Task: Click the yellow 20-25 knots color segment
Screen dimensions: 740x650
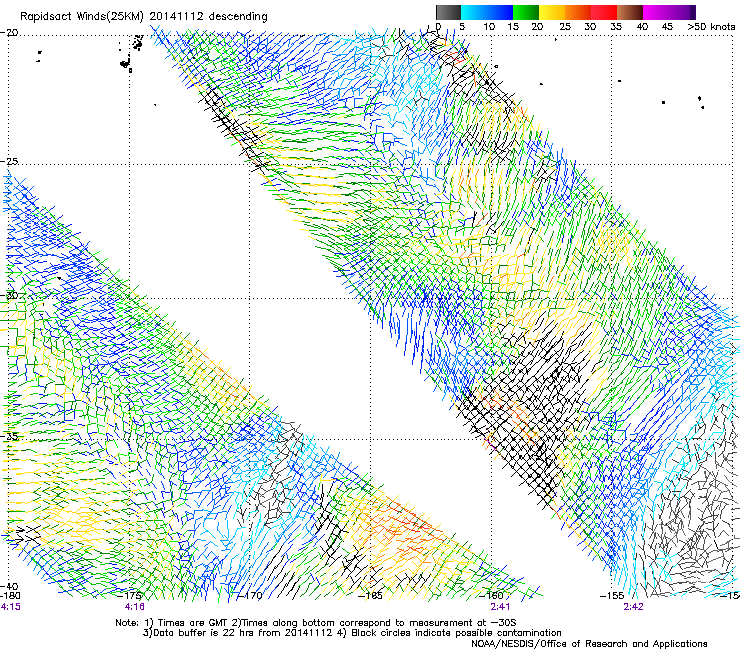Action: pyautogui.click(x=552, y=12)
